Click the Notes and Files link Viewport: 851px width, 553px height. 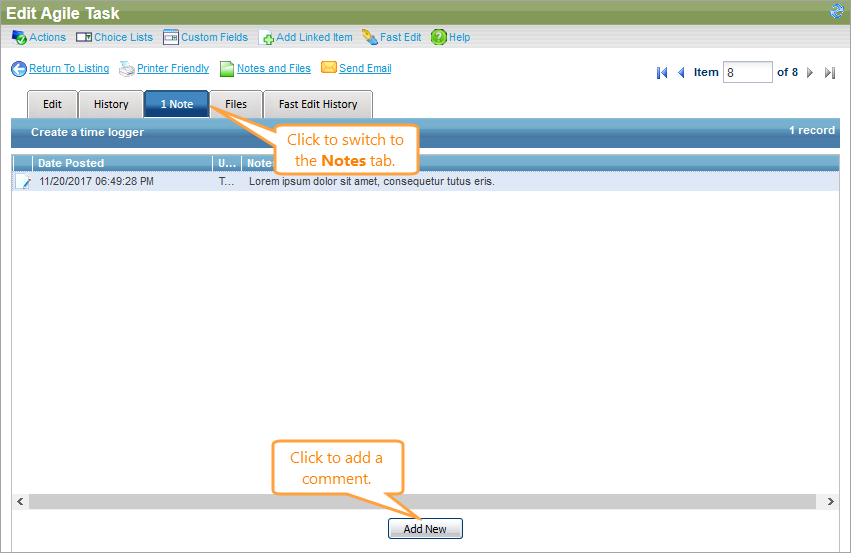(x=274, y=68)
